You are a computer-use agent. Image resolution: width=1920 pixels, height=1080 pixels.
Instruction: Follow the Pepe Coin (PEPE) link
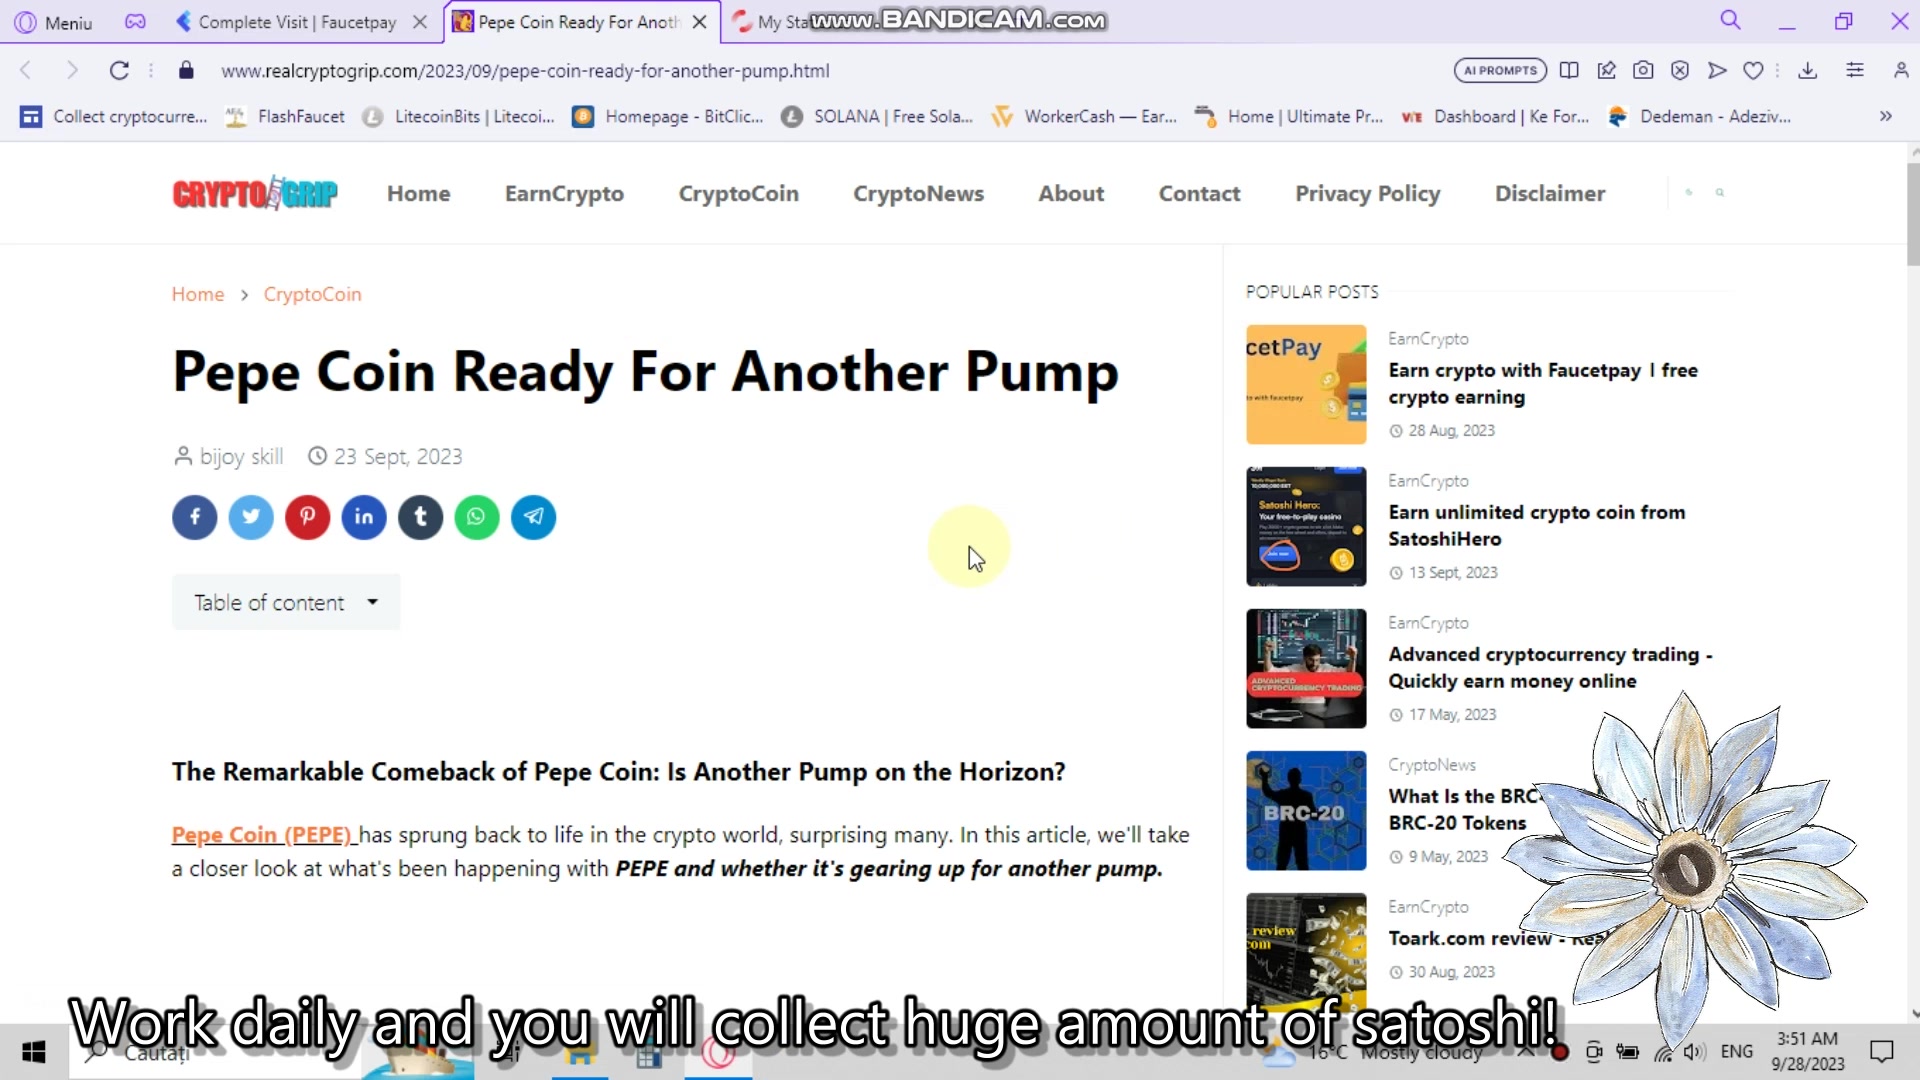point(263,835)
